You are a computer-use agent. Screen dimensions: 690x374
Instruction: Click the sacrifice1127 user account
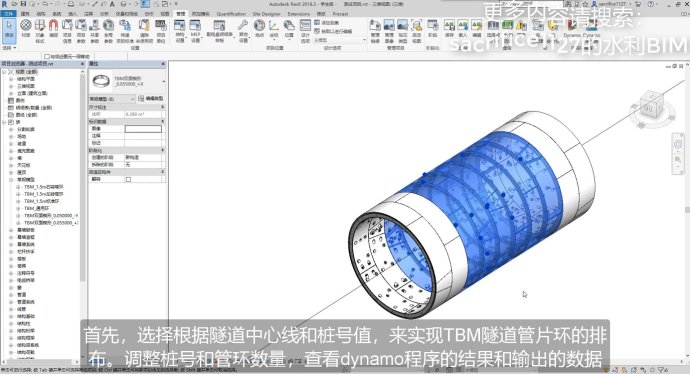tap(613, 4)
